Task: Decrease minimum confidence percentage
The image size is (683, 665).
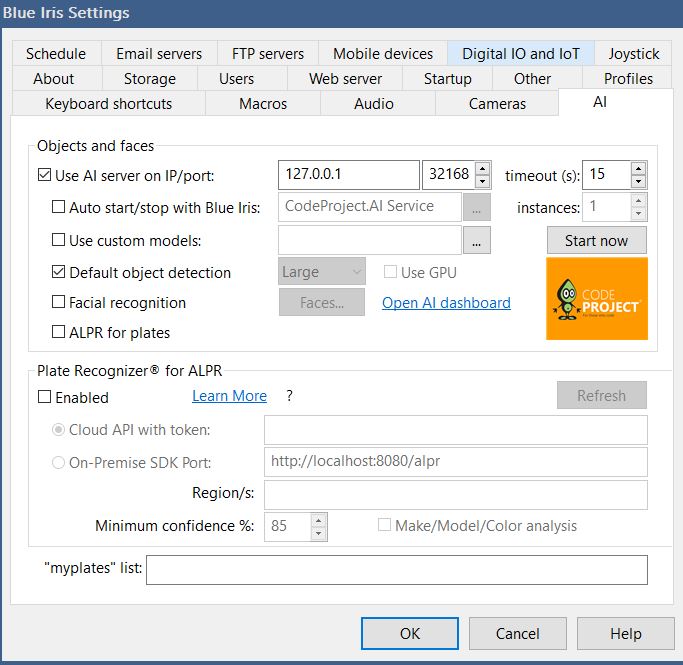Action: pyautogui.click(x=319, y=533)
